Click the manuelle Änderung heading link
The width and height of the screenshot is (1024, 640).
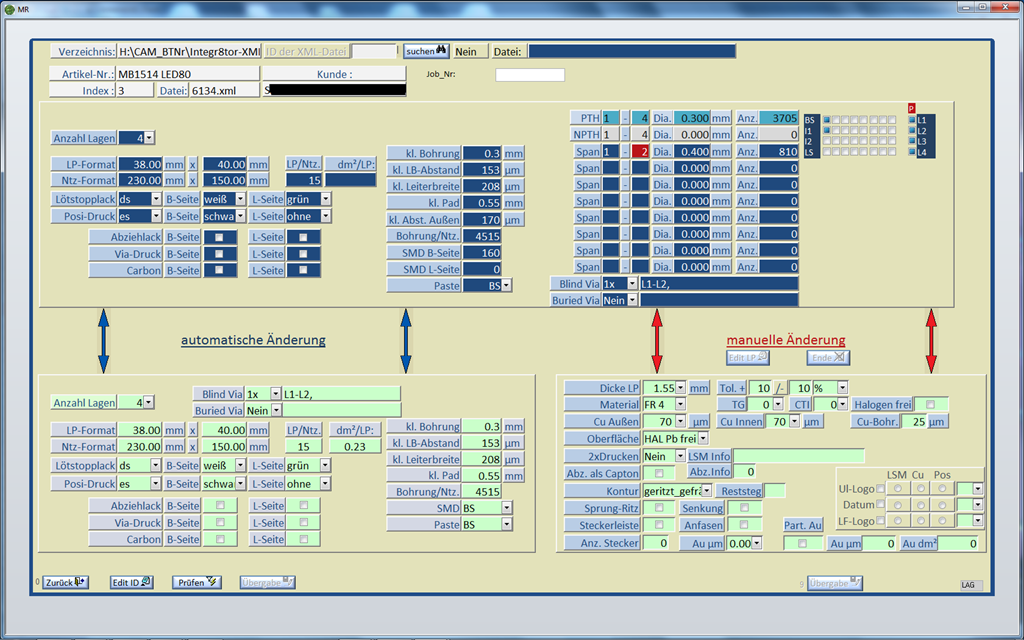[785, 340]
